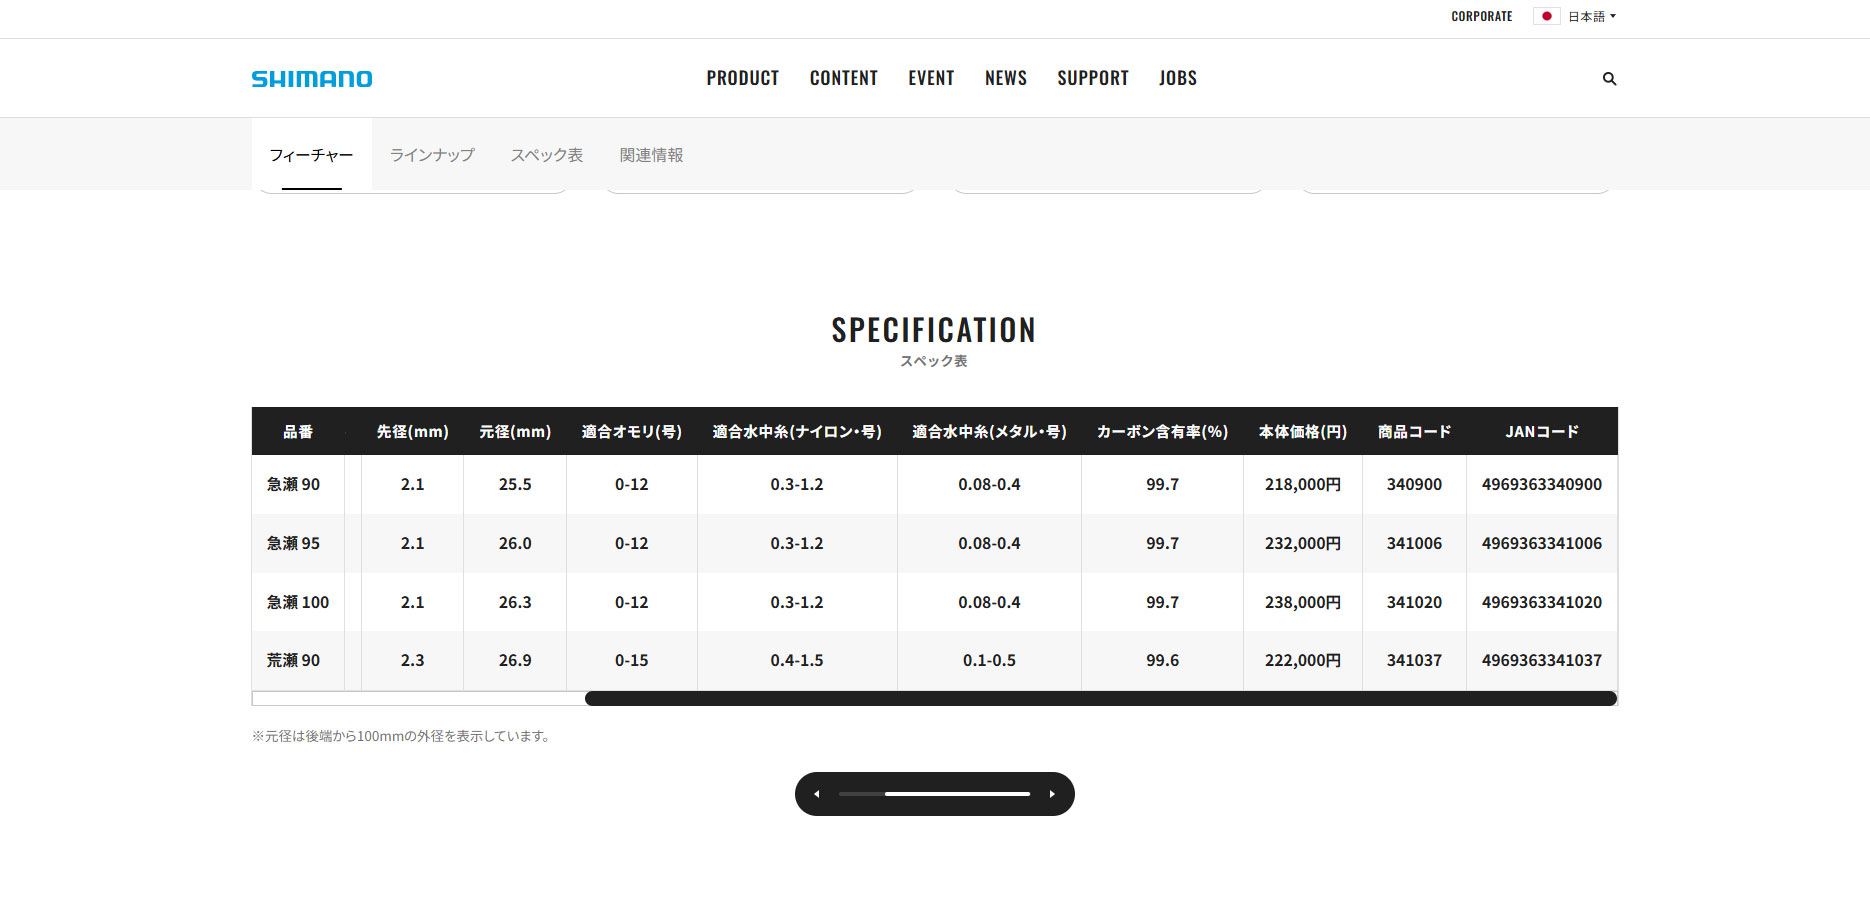1870x902 pixels.
Task: Open the NEWS menu
Action: pyautogui.click(x=1006, y=78)
